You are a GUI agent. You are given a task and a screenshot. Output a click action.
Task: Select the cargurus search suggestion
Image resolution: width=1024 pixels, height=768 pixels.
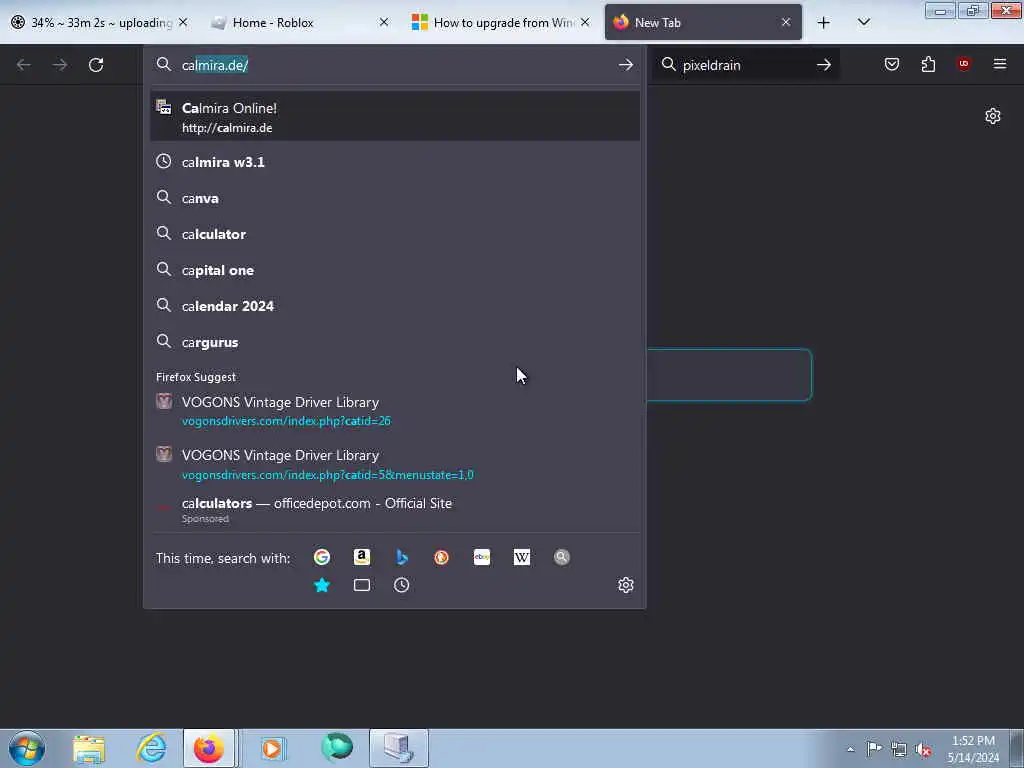coord(395,342)
